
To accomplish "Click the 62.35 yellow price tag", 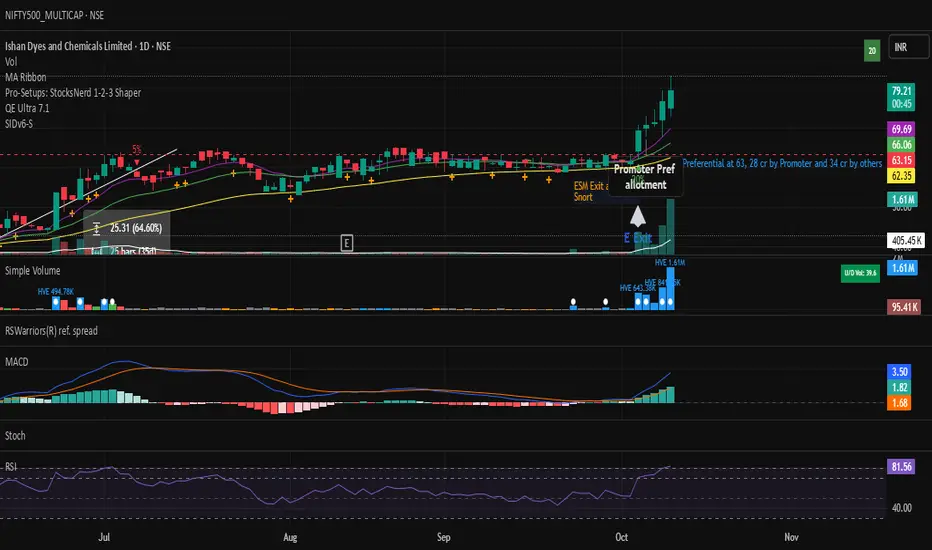I will 902,175.
